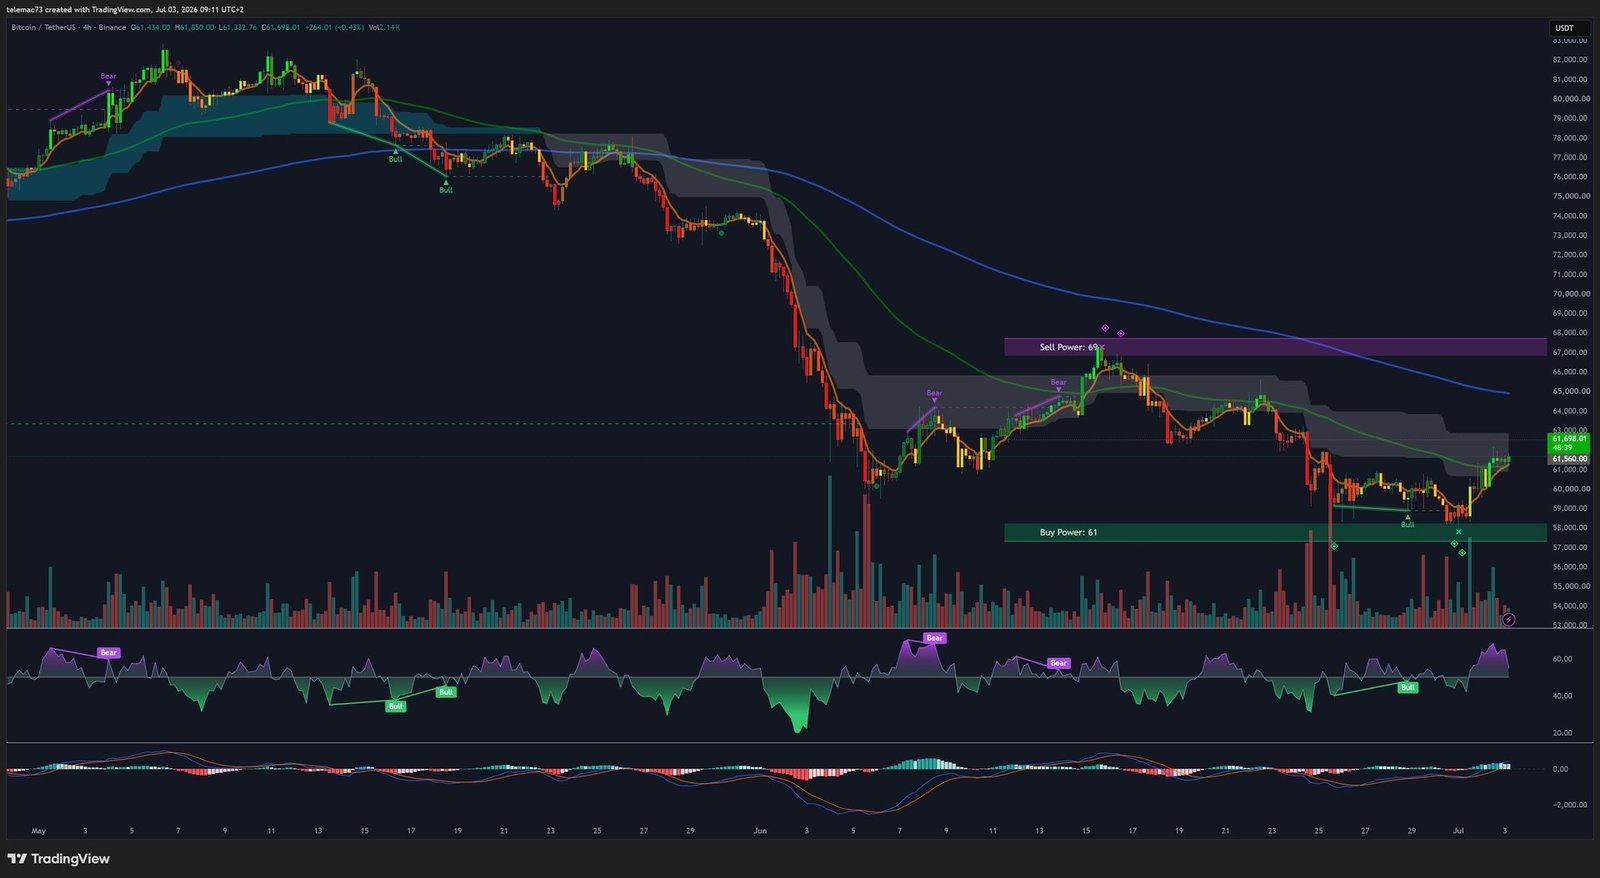Click the open value O61,434.00 in legend
The image size is (1600, 878).
pyautogui.click(x=151, y=27)
